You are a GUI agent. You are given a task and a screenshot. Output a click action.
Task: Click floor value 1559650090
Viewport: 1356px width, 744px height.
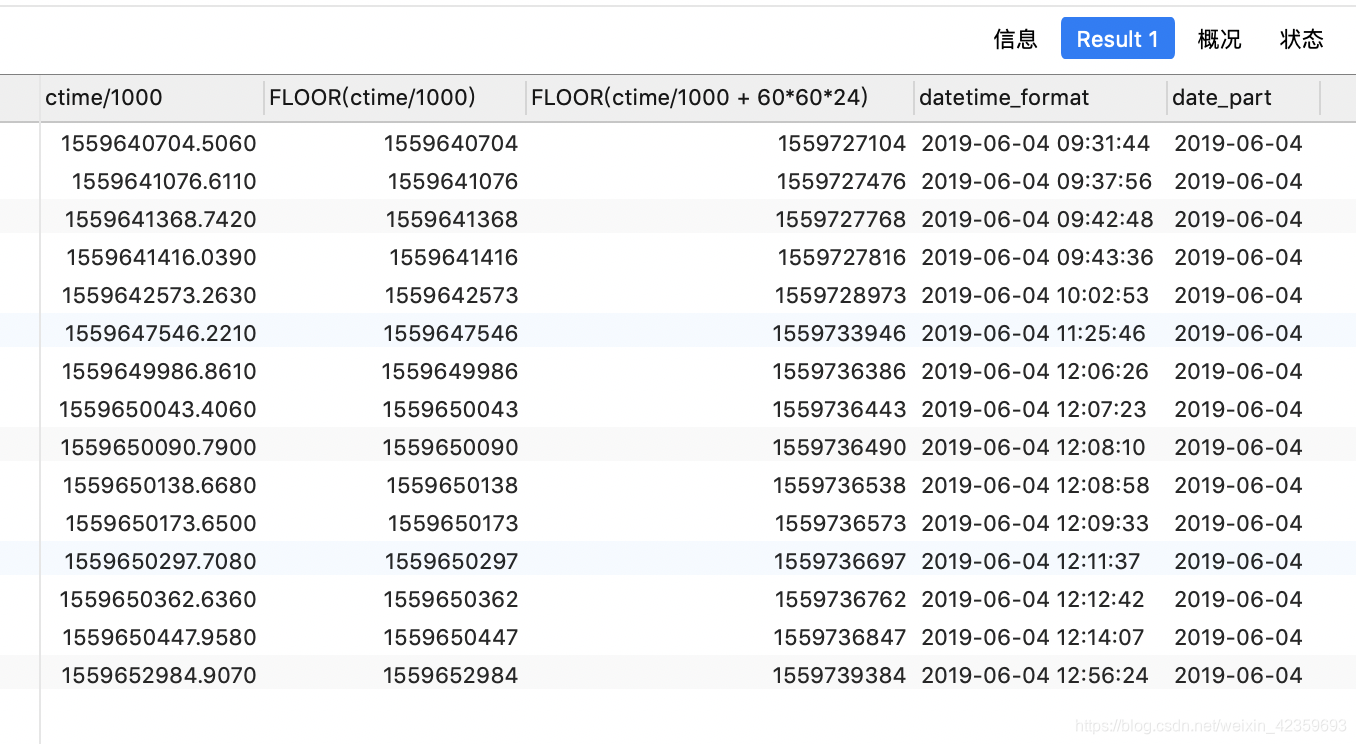[450, 447]
